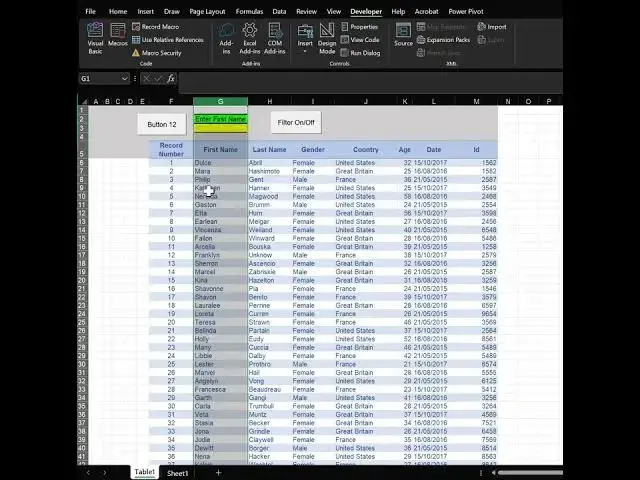Click the Insert Function fx icon
This screenshot has height=480, width=640.
[171, 78]
